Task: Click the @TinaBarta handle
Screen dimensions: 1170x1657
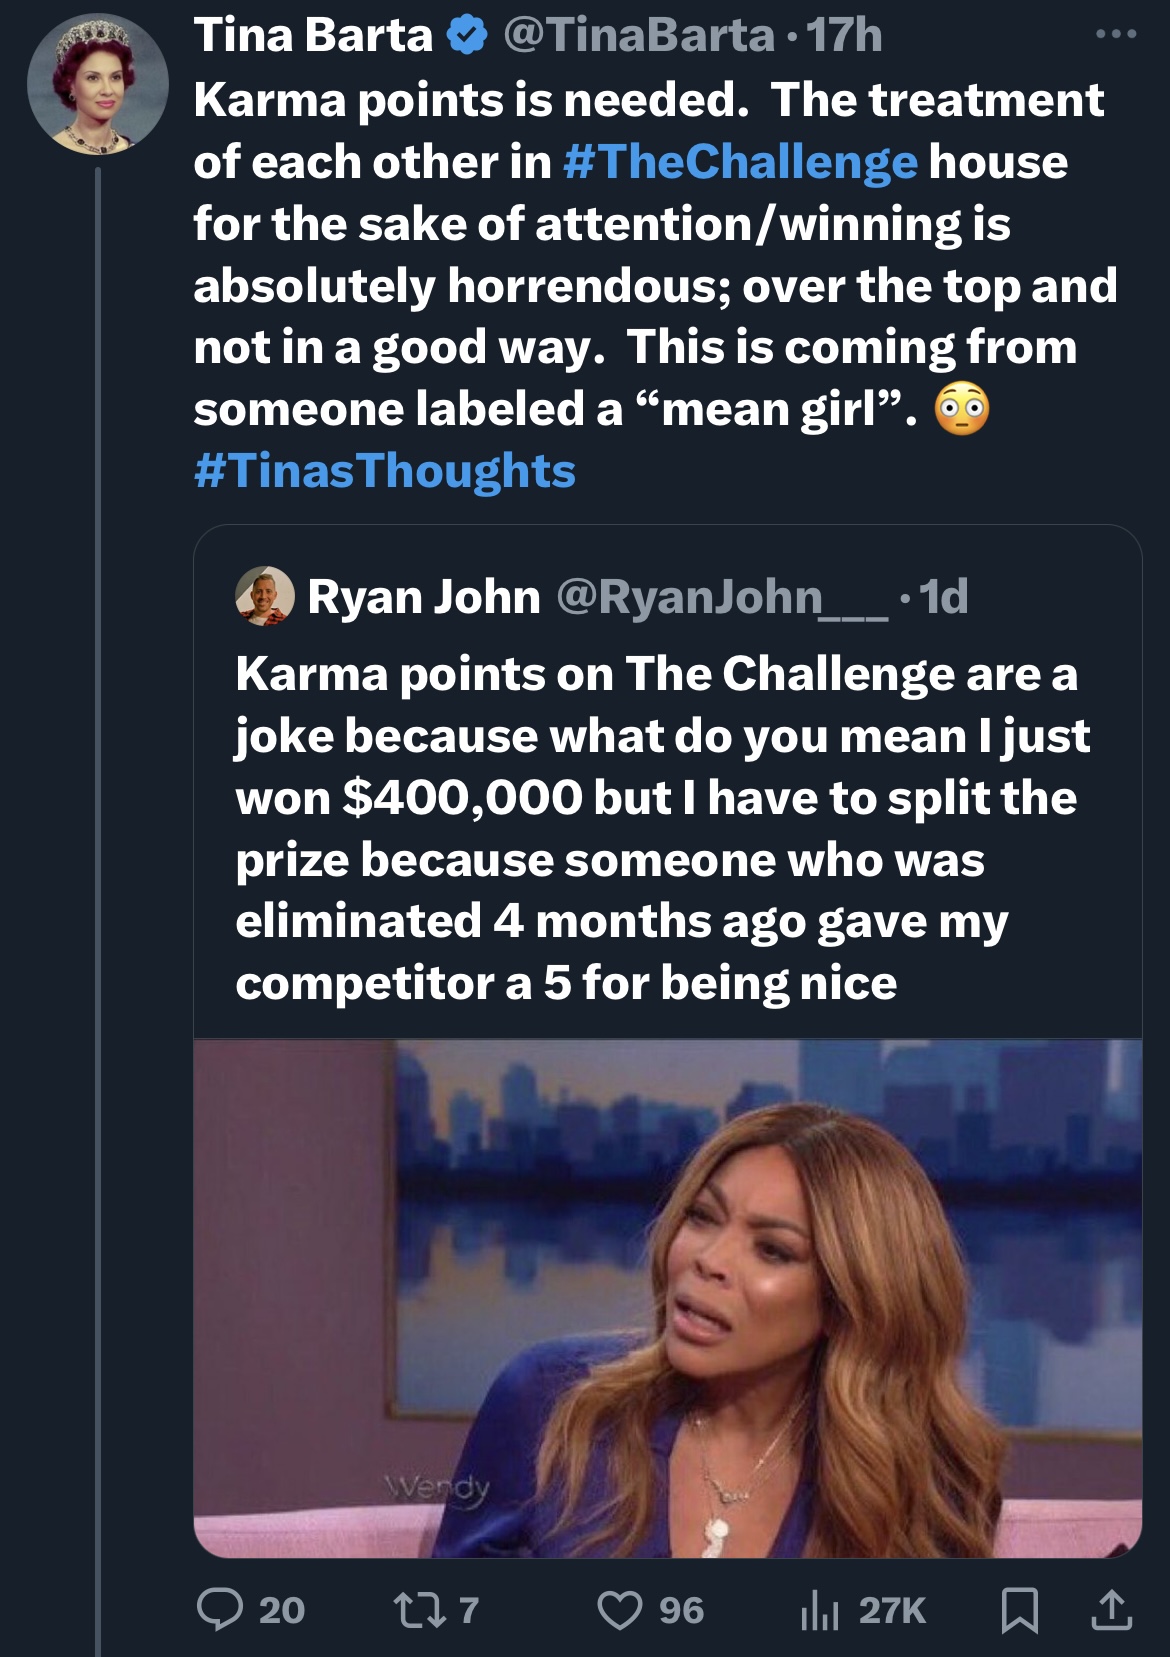Action: tap(639, 36)
